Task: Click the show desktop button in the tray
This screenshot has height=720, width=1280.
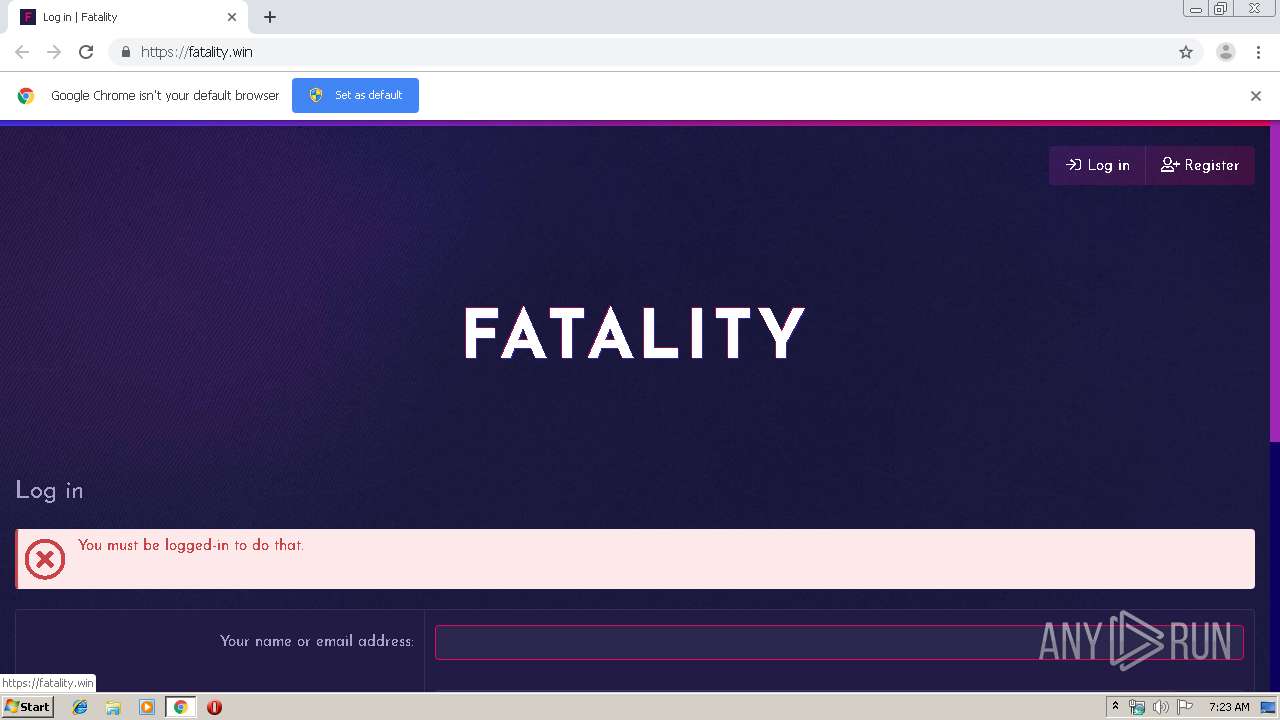Action: (1268, 707)
